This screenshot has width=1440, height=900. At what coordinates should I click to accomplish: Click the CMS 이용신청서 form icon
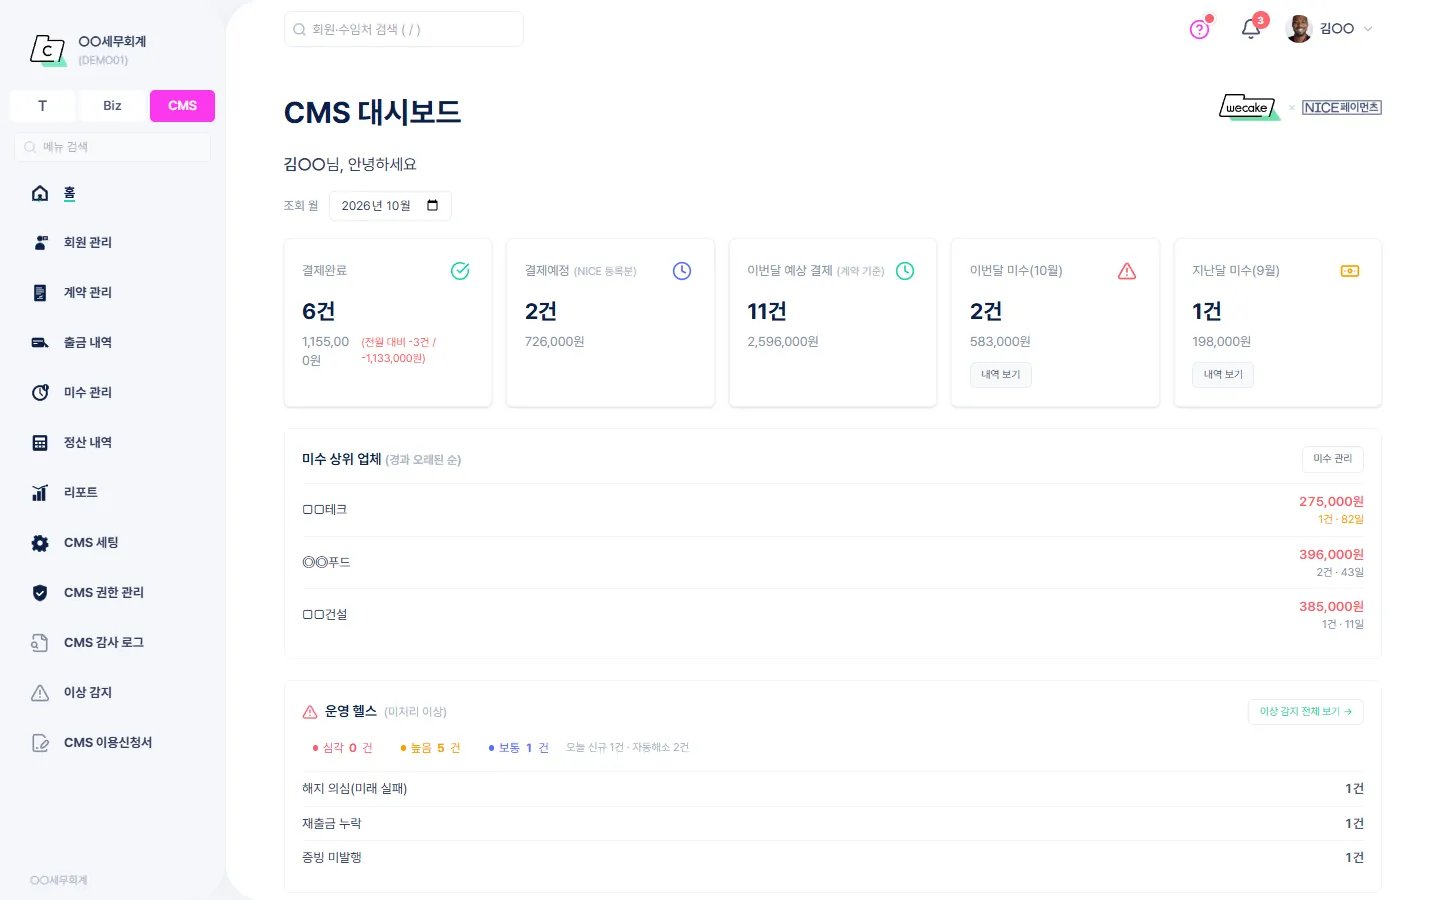(40, 743)
